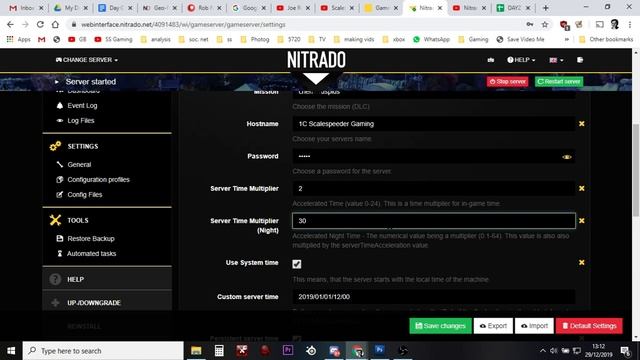The width and height of the screenshot is (640, 360).
Task: Expand the UP/DOWNGRADE sidebar section
Action: pos(107,302)
